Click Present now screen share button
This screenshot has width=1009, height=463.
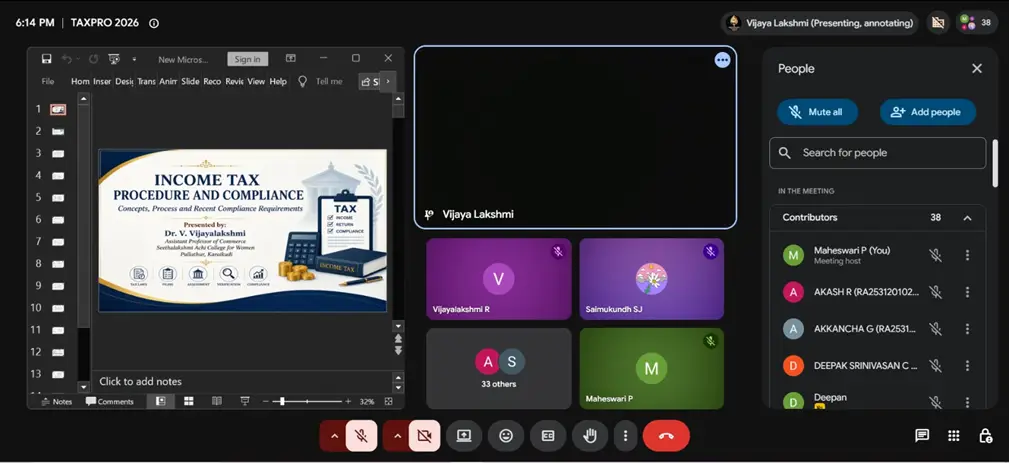[x=464, y=436]
